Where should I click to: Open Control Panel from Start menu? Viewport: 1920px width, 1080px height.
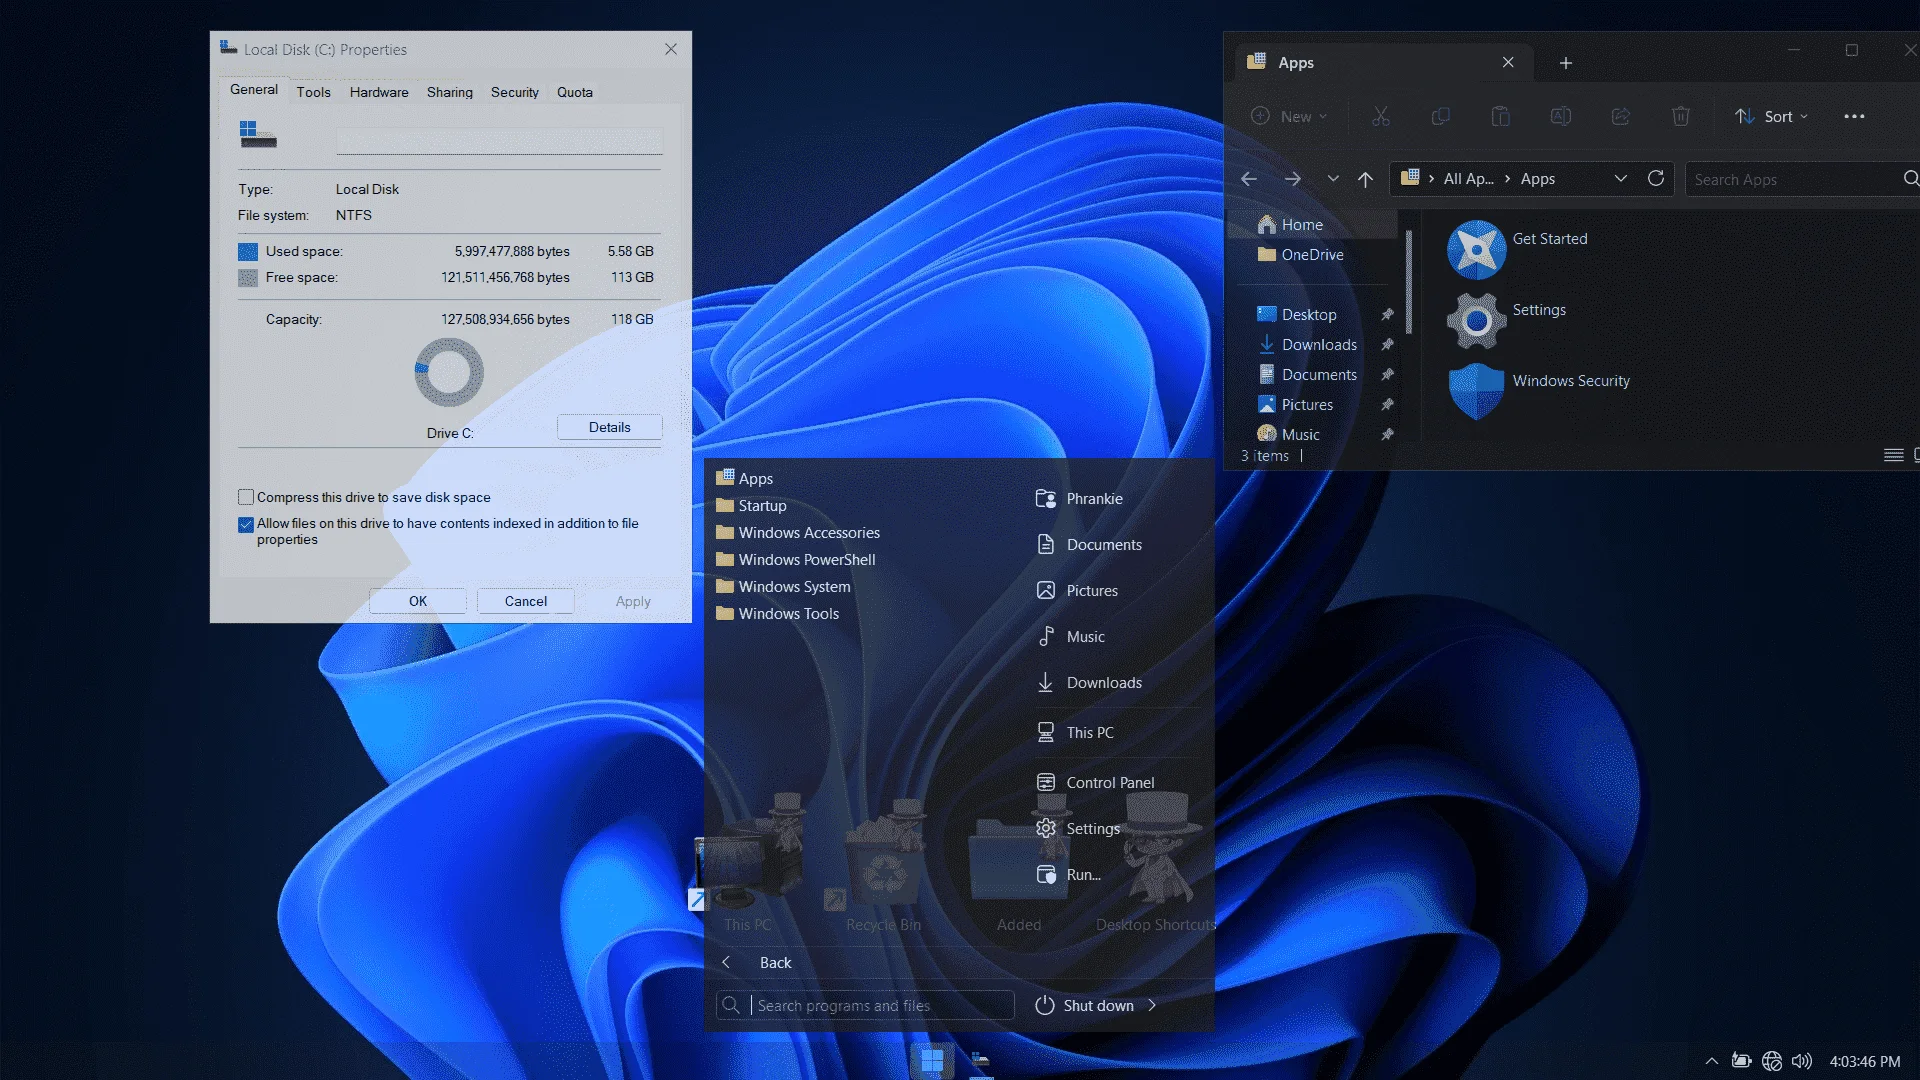click(1110, 783)
